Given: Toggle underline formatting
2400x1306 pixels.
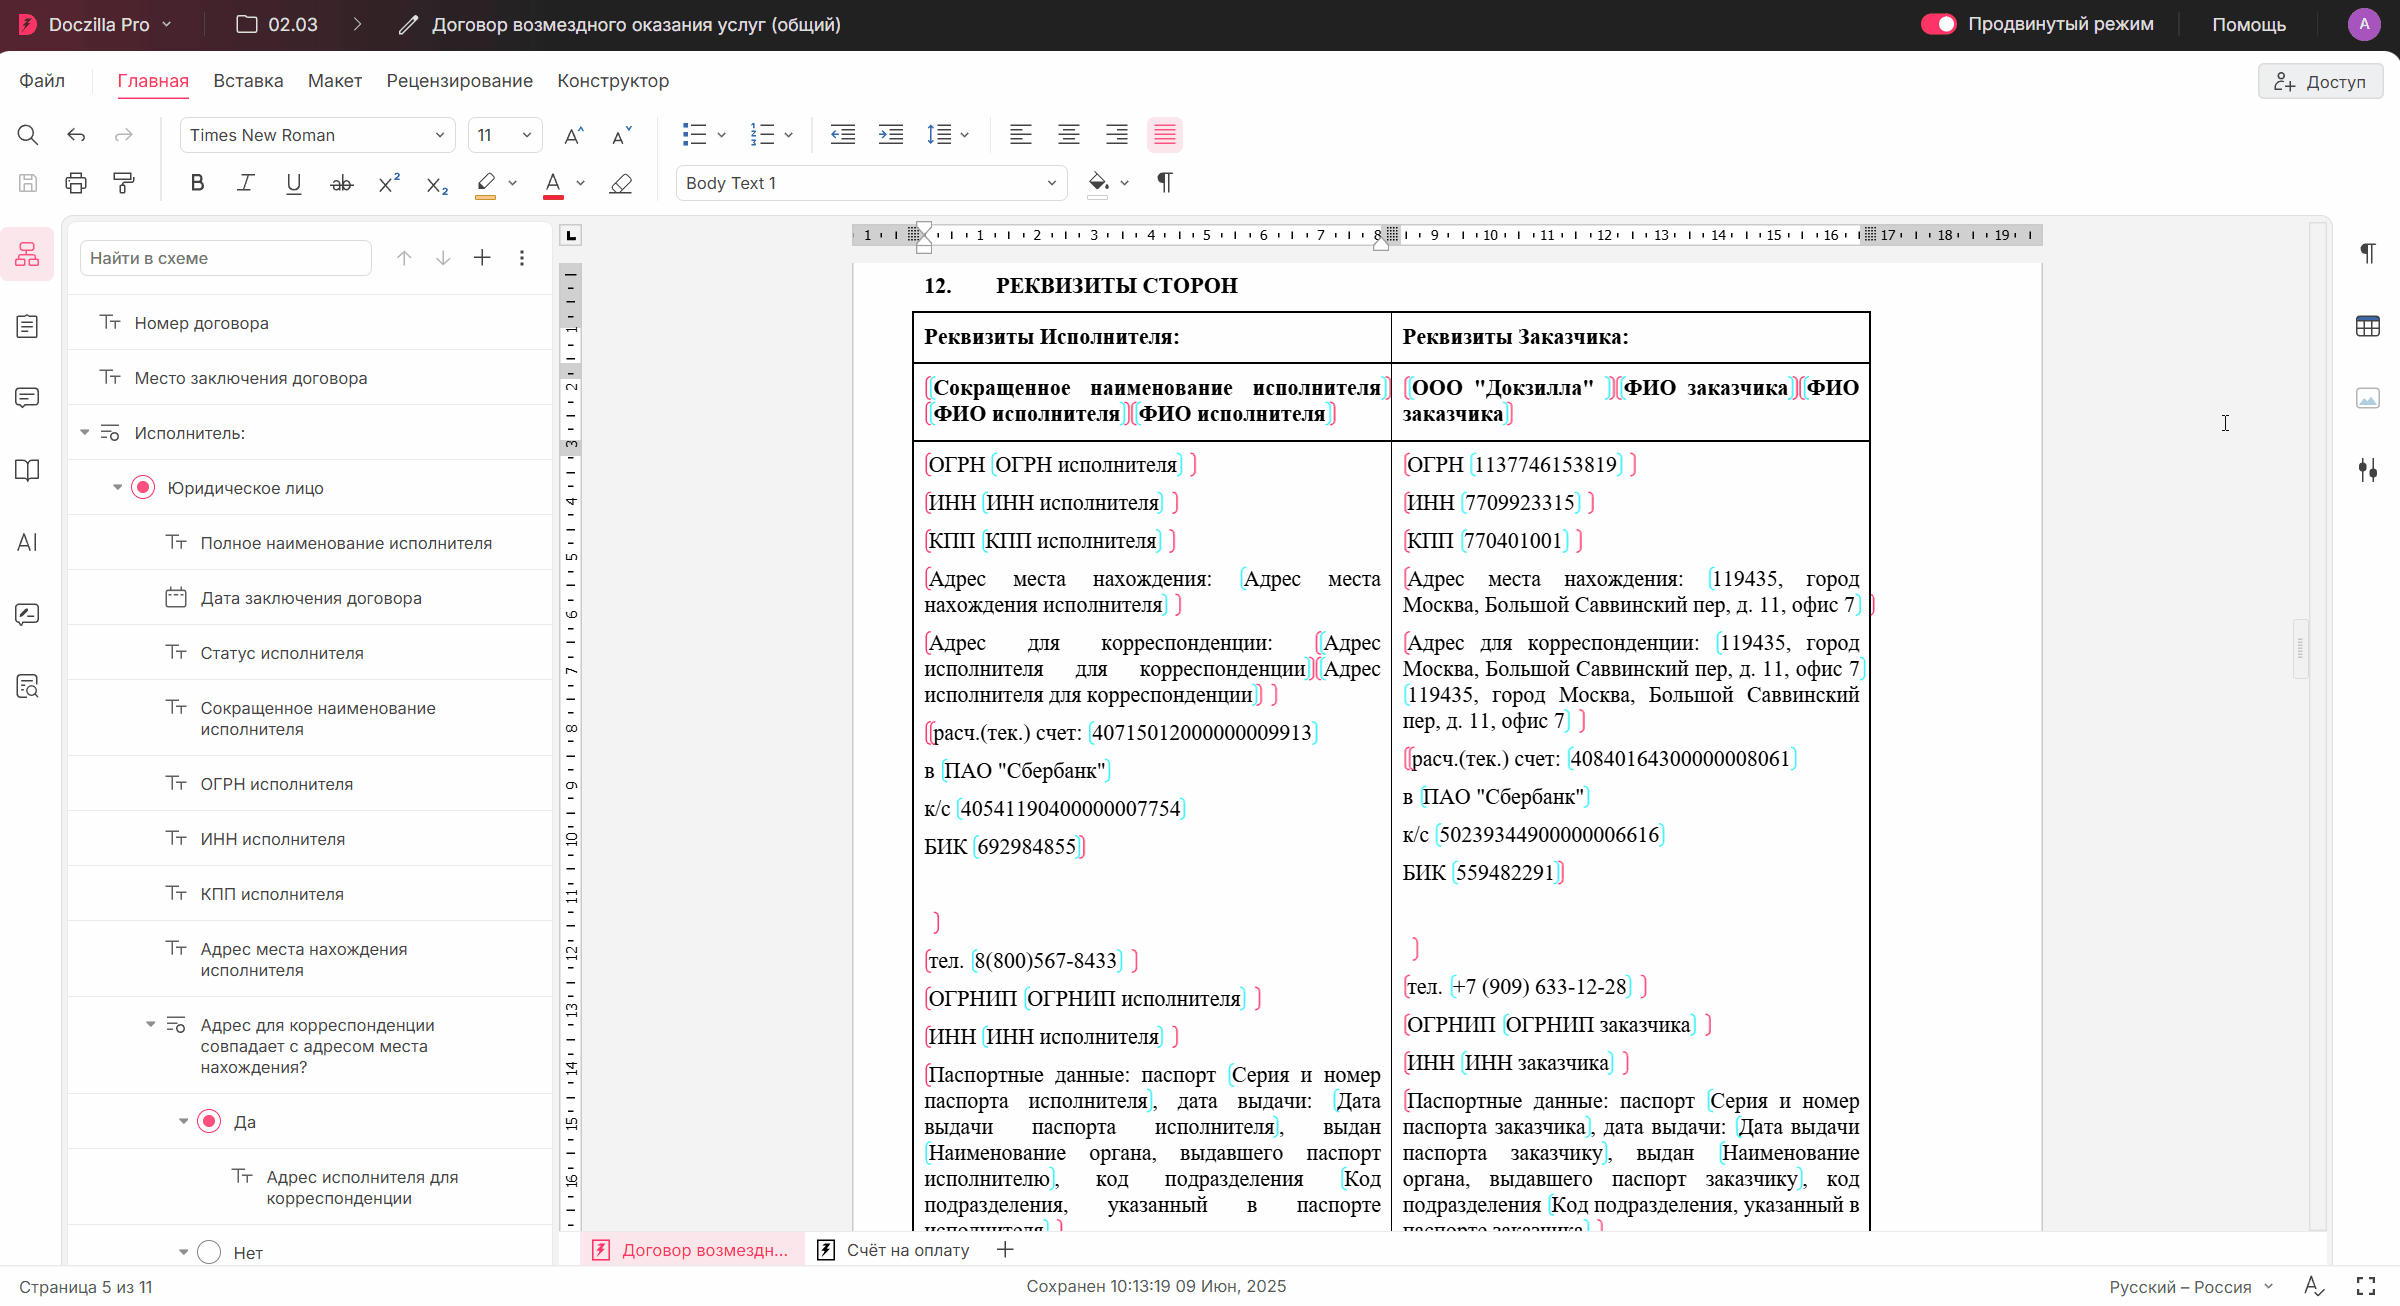Looking at the screenshot, I should coord(293,183).
